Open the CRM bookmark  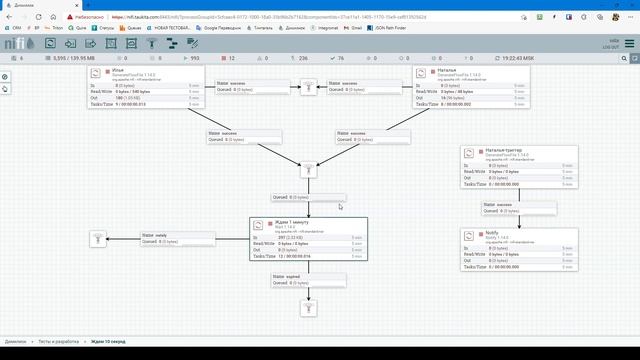[13, 28]
